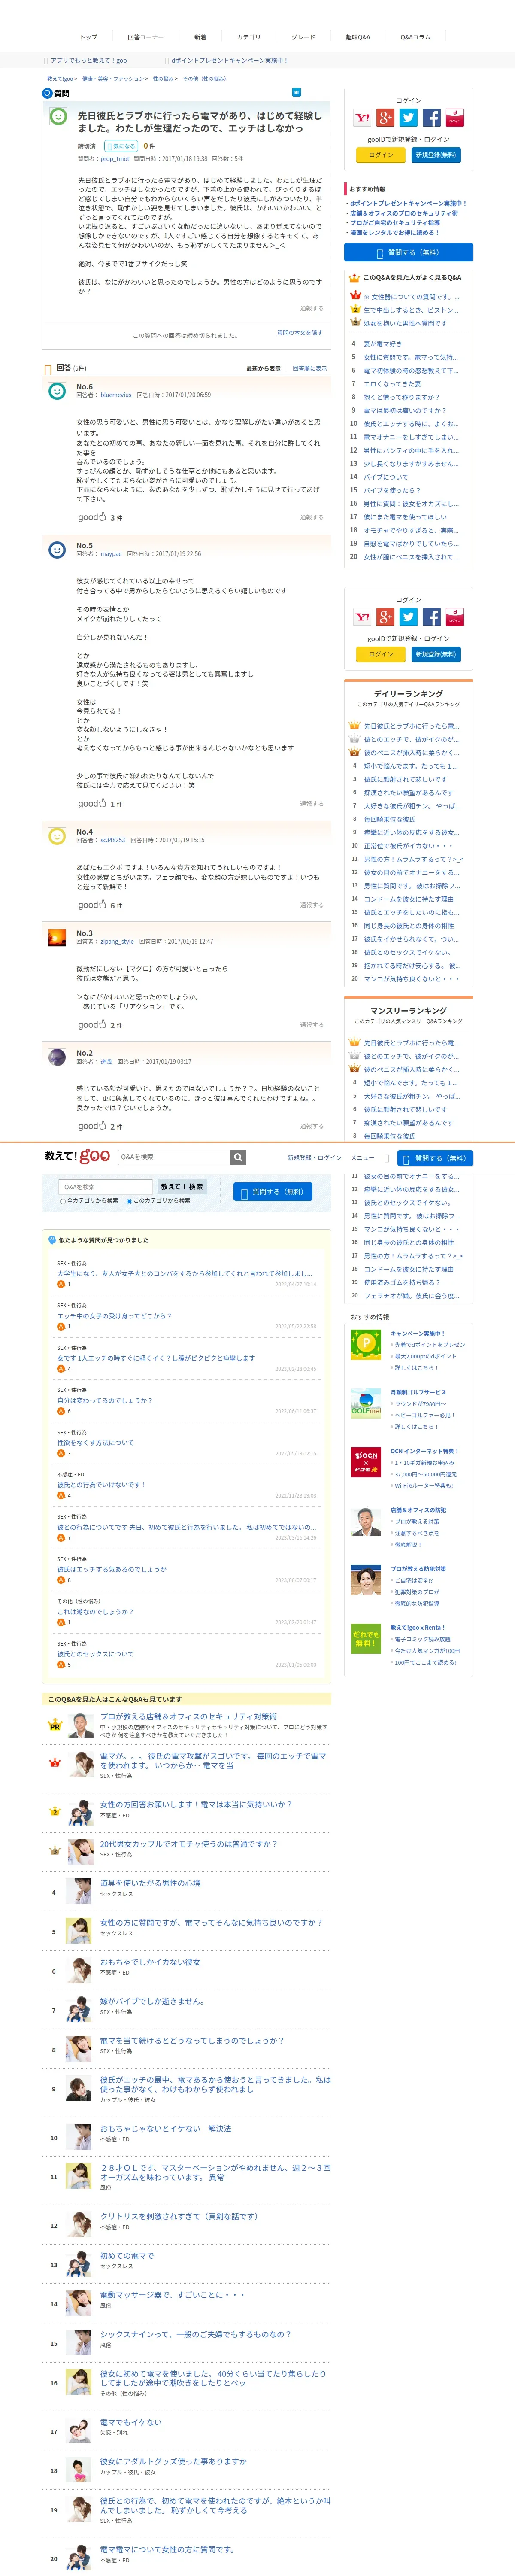Click the Google+ login icon above おすすめ情報

pos(385,118)
